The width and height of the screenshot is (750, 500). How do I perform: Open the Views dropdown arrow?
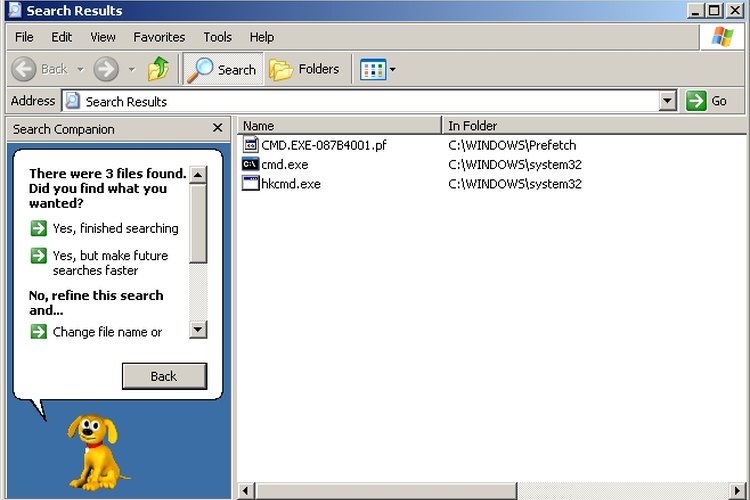tap(393, 69)
